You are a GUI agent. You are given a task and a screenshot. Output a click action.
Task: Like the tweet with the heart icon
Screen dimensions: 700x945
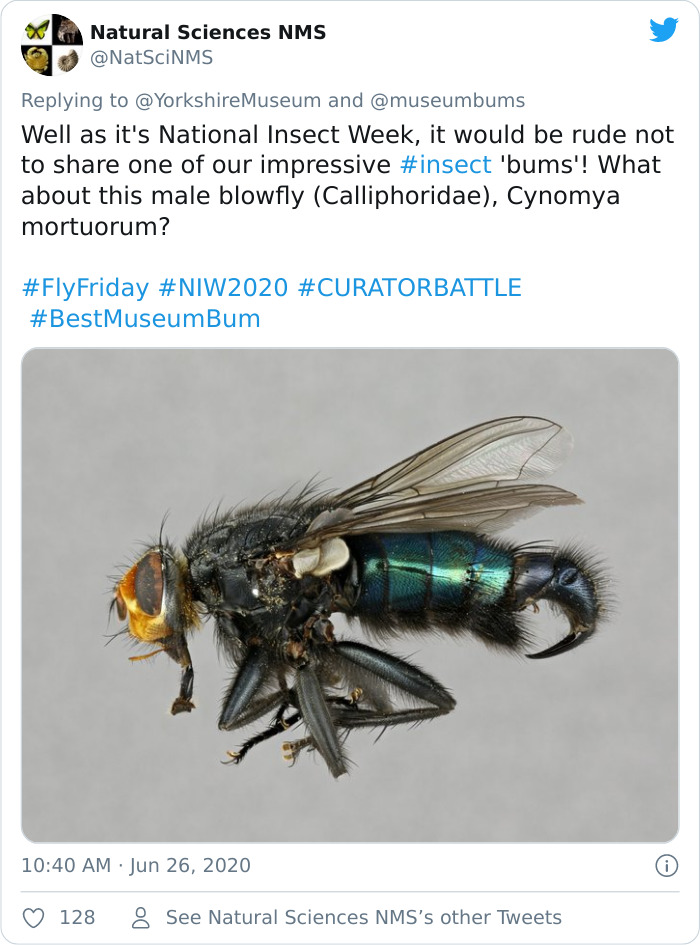(x=33, y=918)
